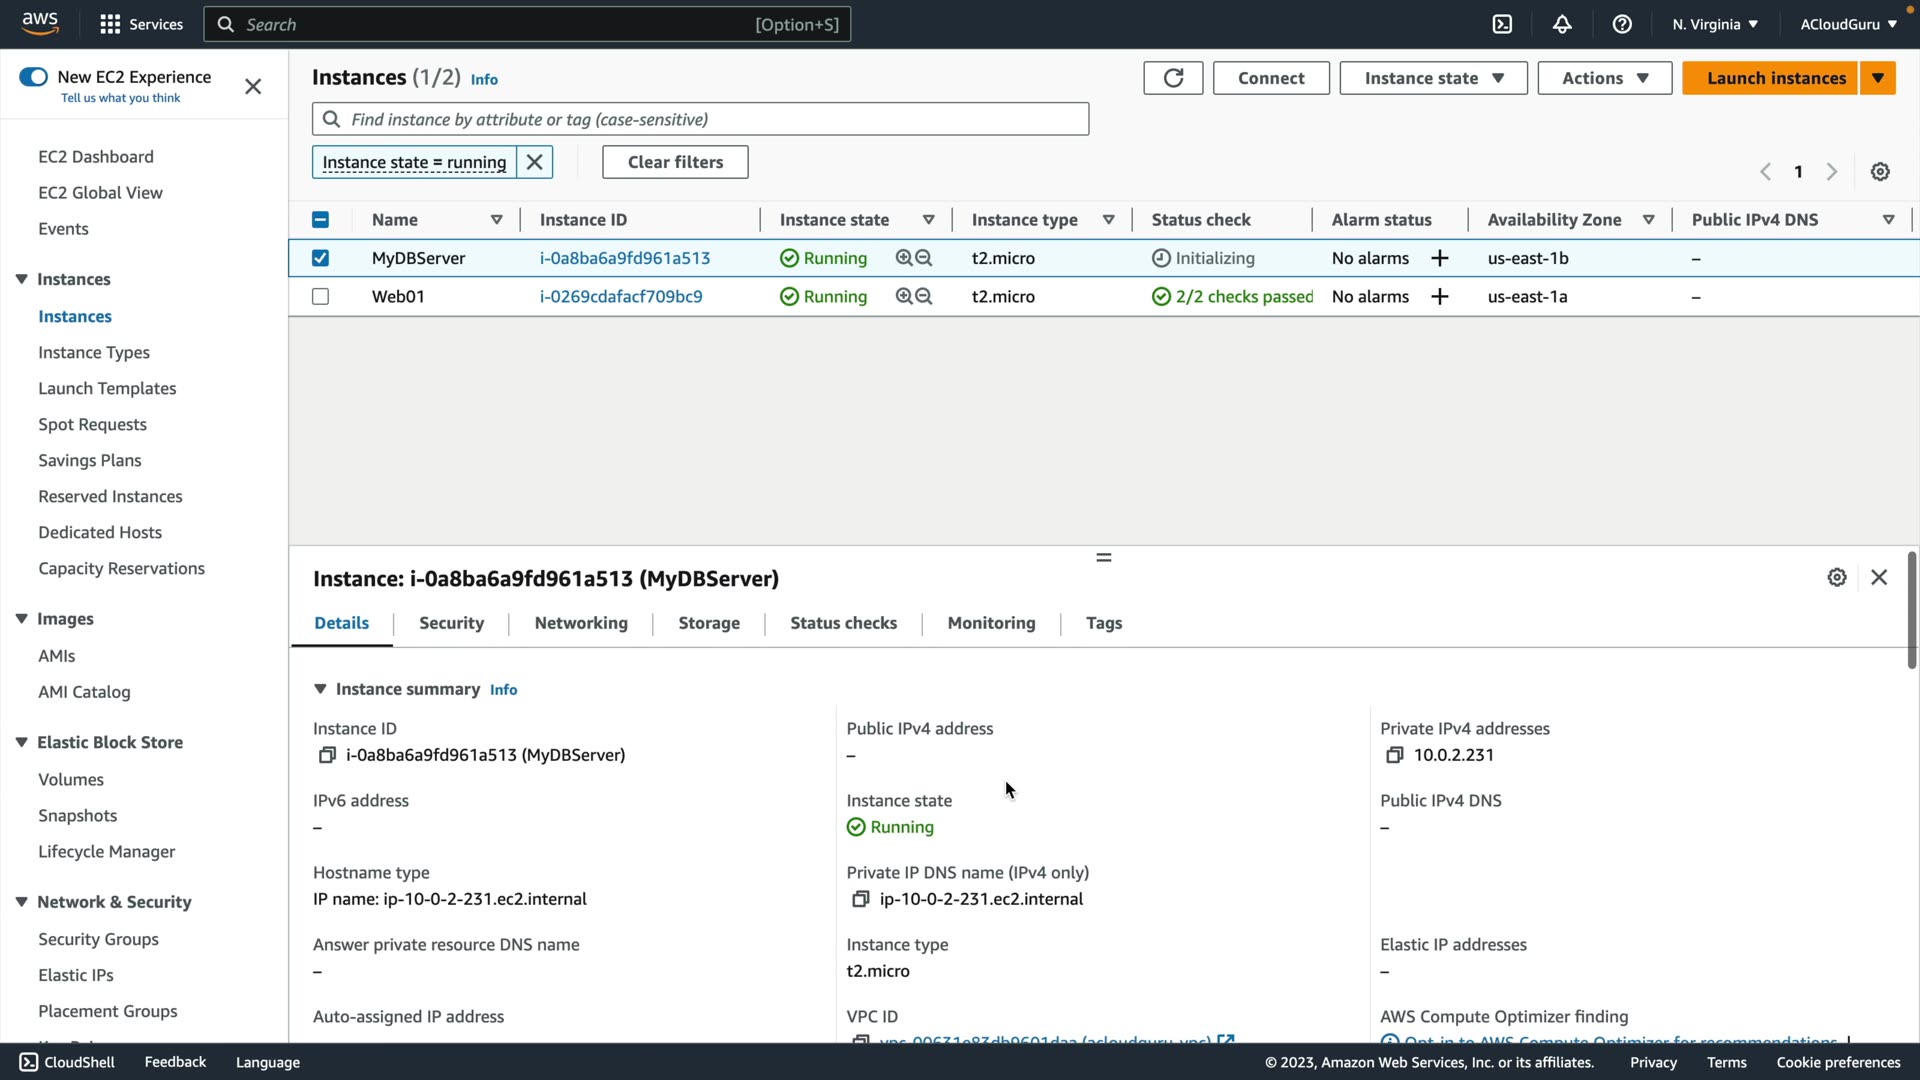Toggle the New EC2 Experience switch

click(33, 77)
